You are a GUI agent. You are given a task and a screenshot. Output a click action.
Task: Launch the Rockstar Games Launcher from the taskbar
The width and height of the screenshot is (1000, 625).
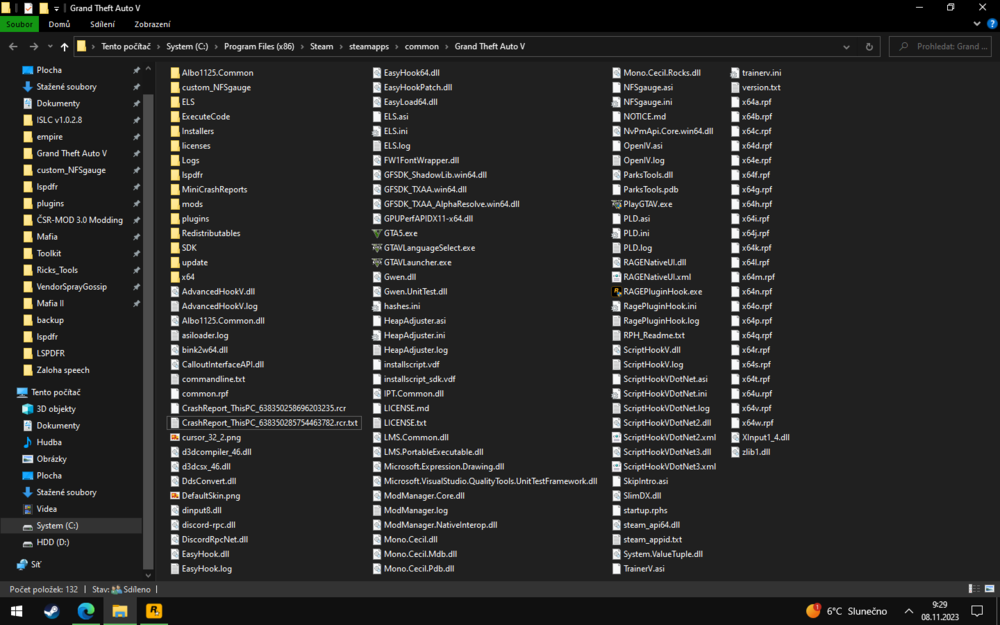pos(154,610)
